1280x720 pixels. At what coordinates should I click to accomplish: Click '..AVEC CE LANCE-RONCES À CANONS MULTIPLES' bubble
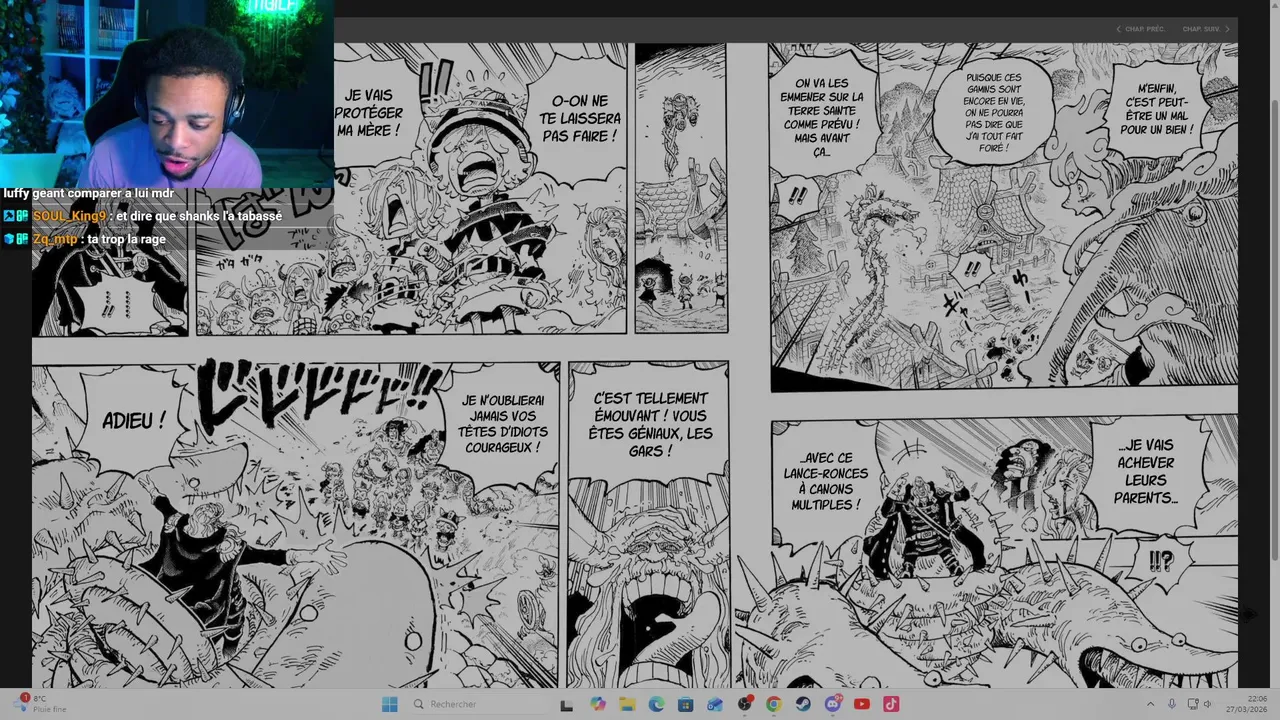click(x=826, y=481)
